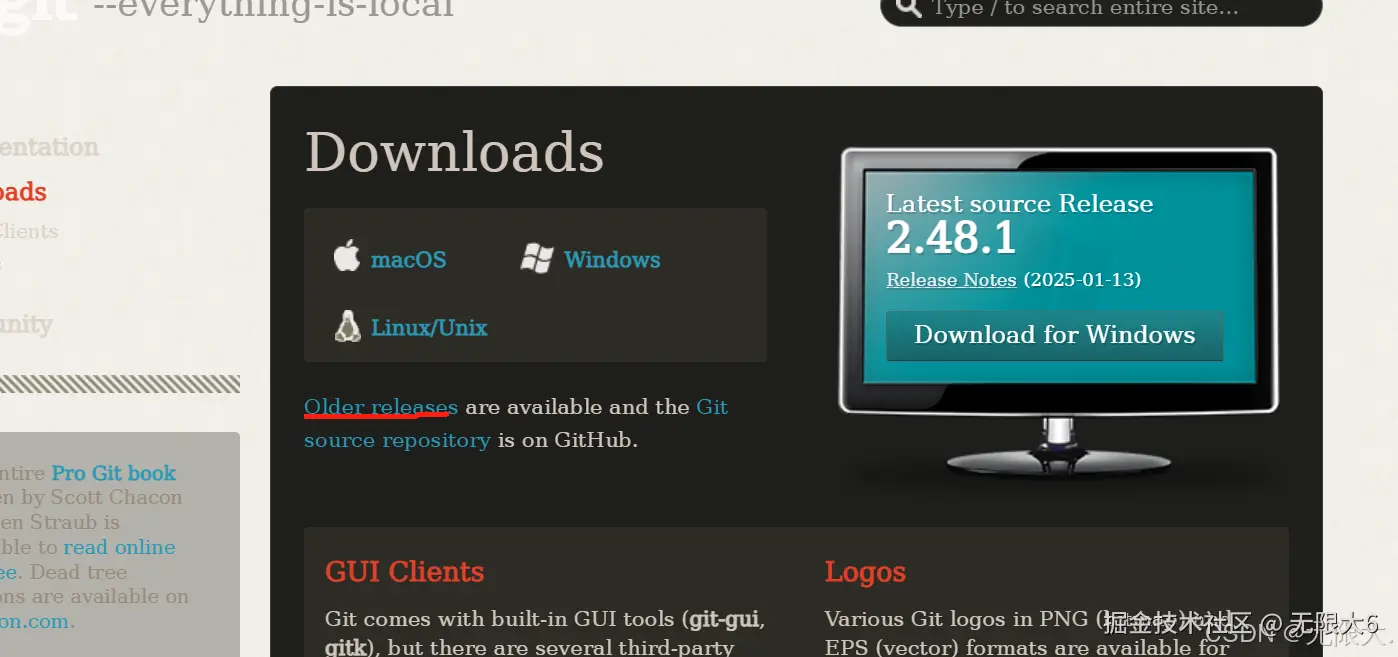Click the Downloads page heading
This screenshot has height=657, width=1398.
click(454, 152)
